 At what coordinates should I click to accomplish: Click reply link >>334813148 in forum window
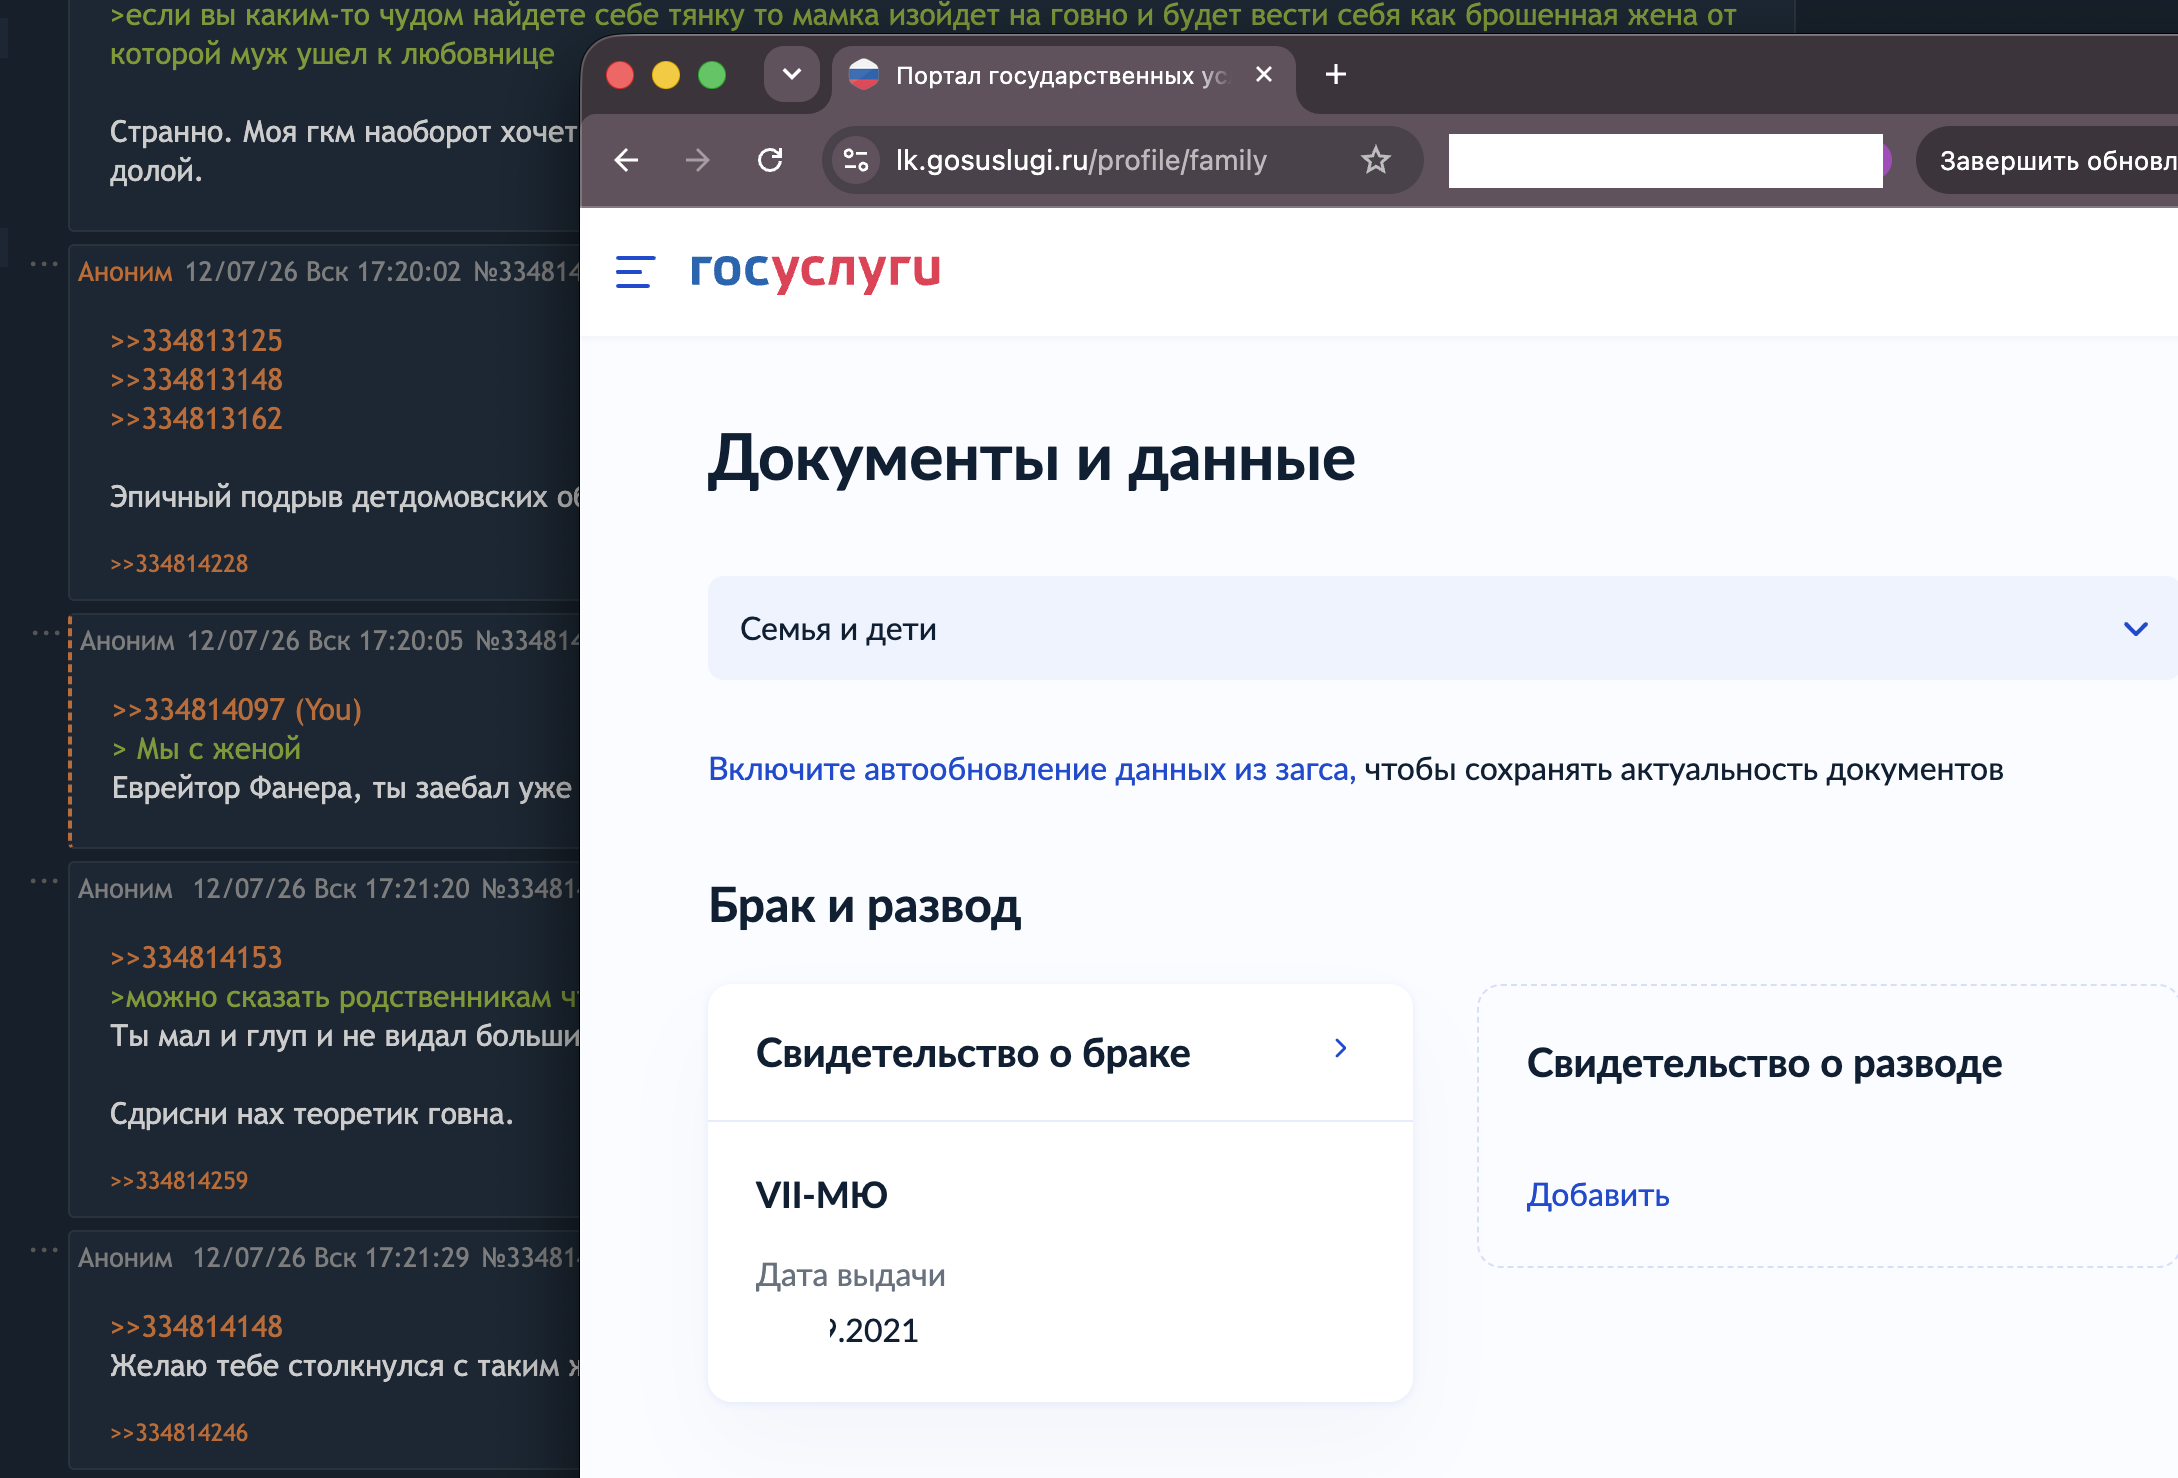click(196, 379)
